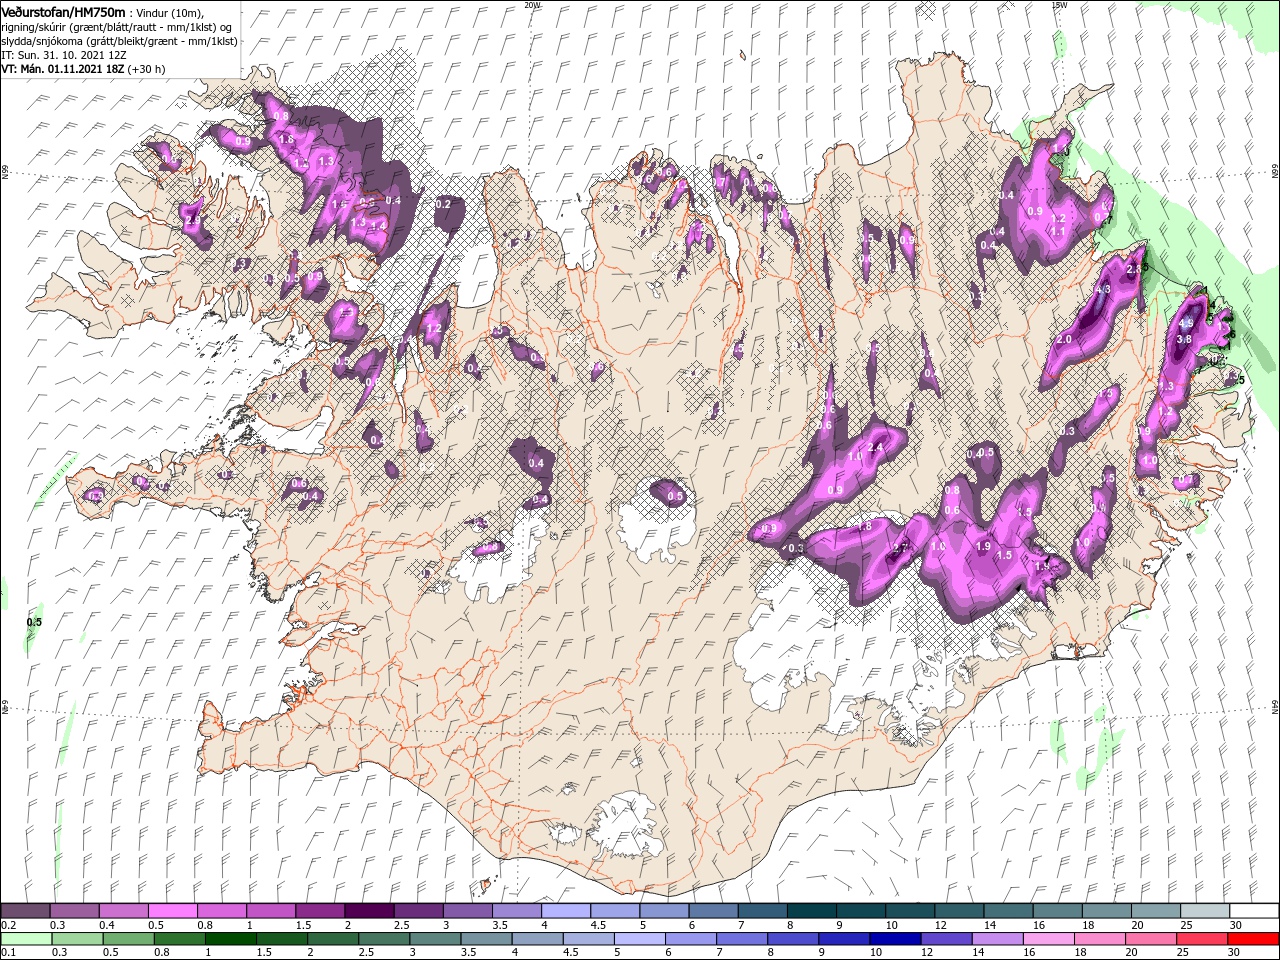Click the '2.7' precipitation value label
Screen dimensions: 1280x960
click(899, 547)
